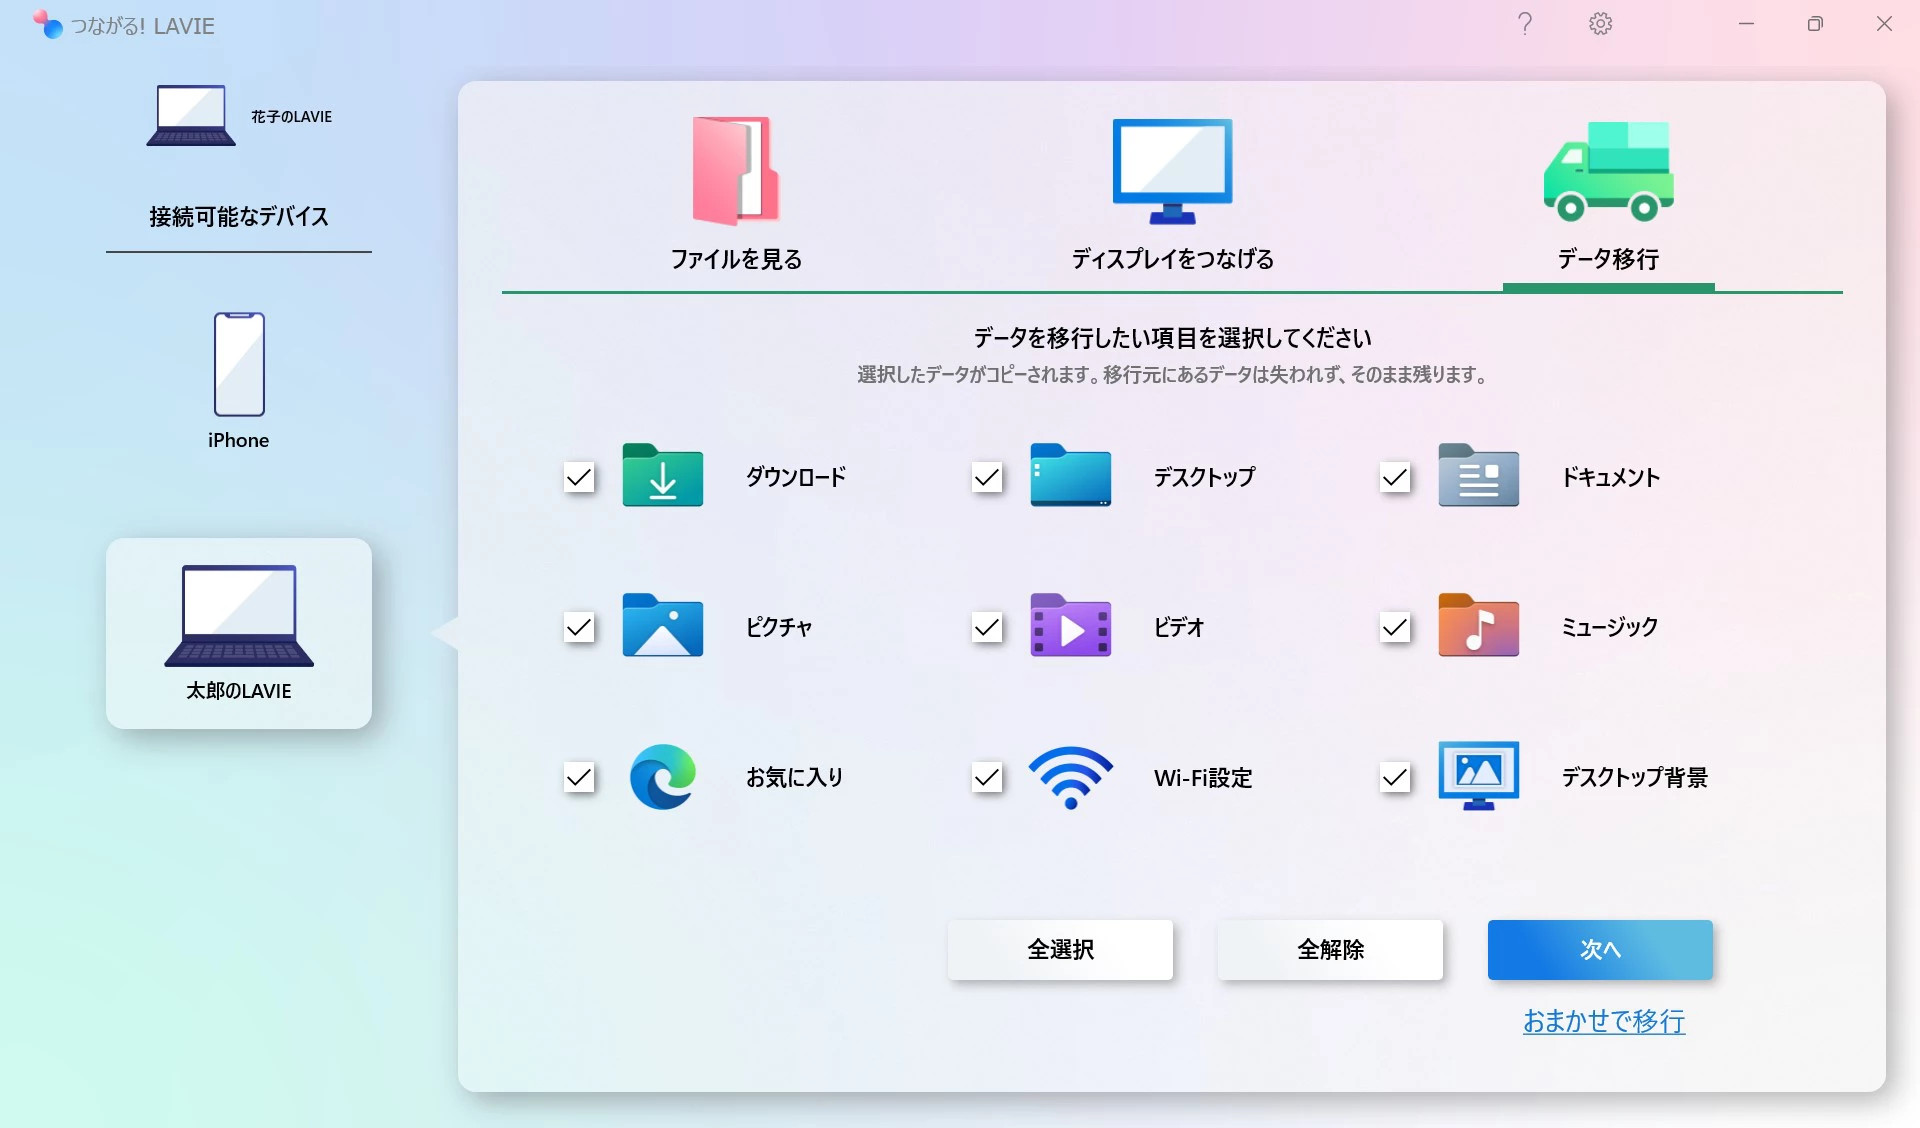Uncheck the ミュージック checkbox
The height and width of the screenshot is (1128, 1920).
1395,627
